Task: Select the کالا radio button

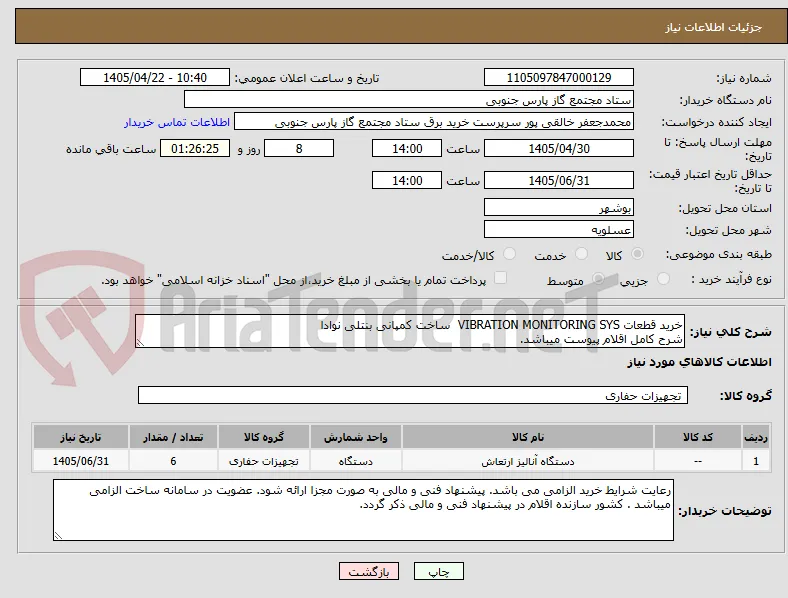Action: (x=637, y=254)
